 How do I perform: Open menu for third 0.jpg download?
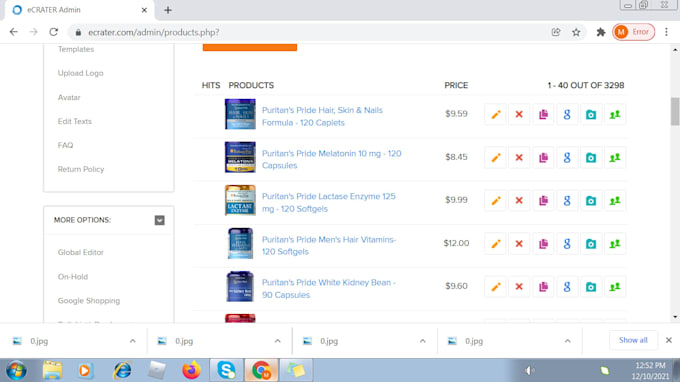coord(422,341)
